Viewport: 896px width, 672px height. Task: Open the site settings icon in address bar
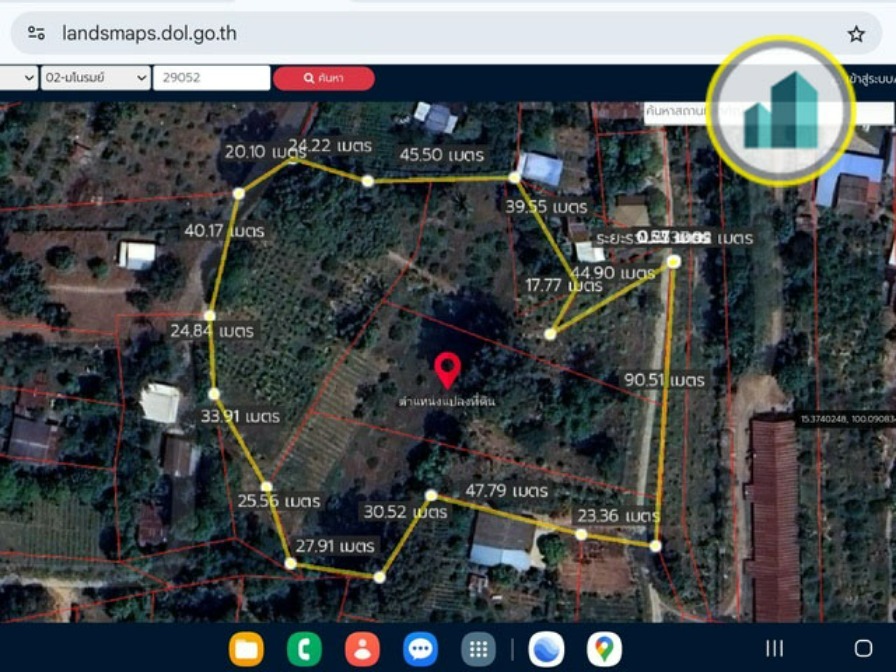(36, 33)
